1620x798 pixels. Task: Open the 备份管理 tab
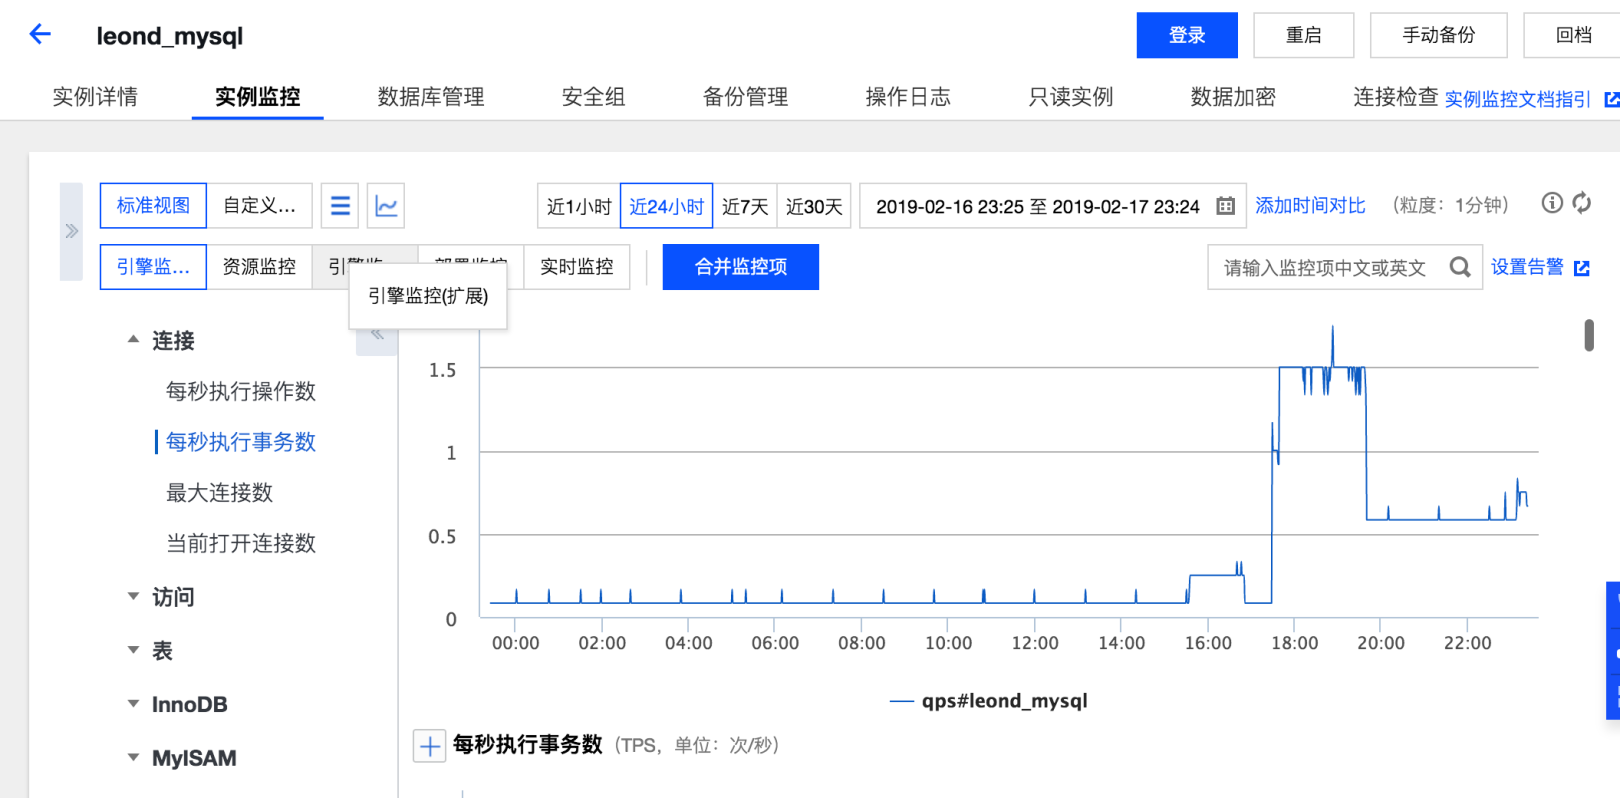745,97
